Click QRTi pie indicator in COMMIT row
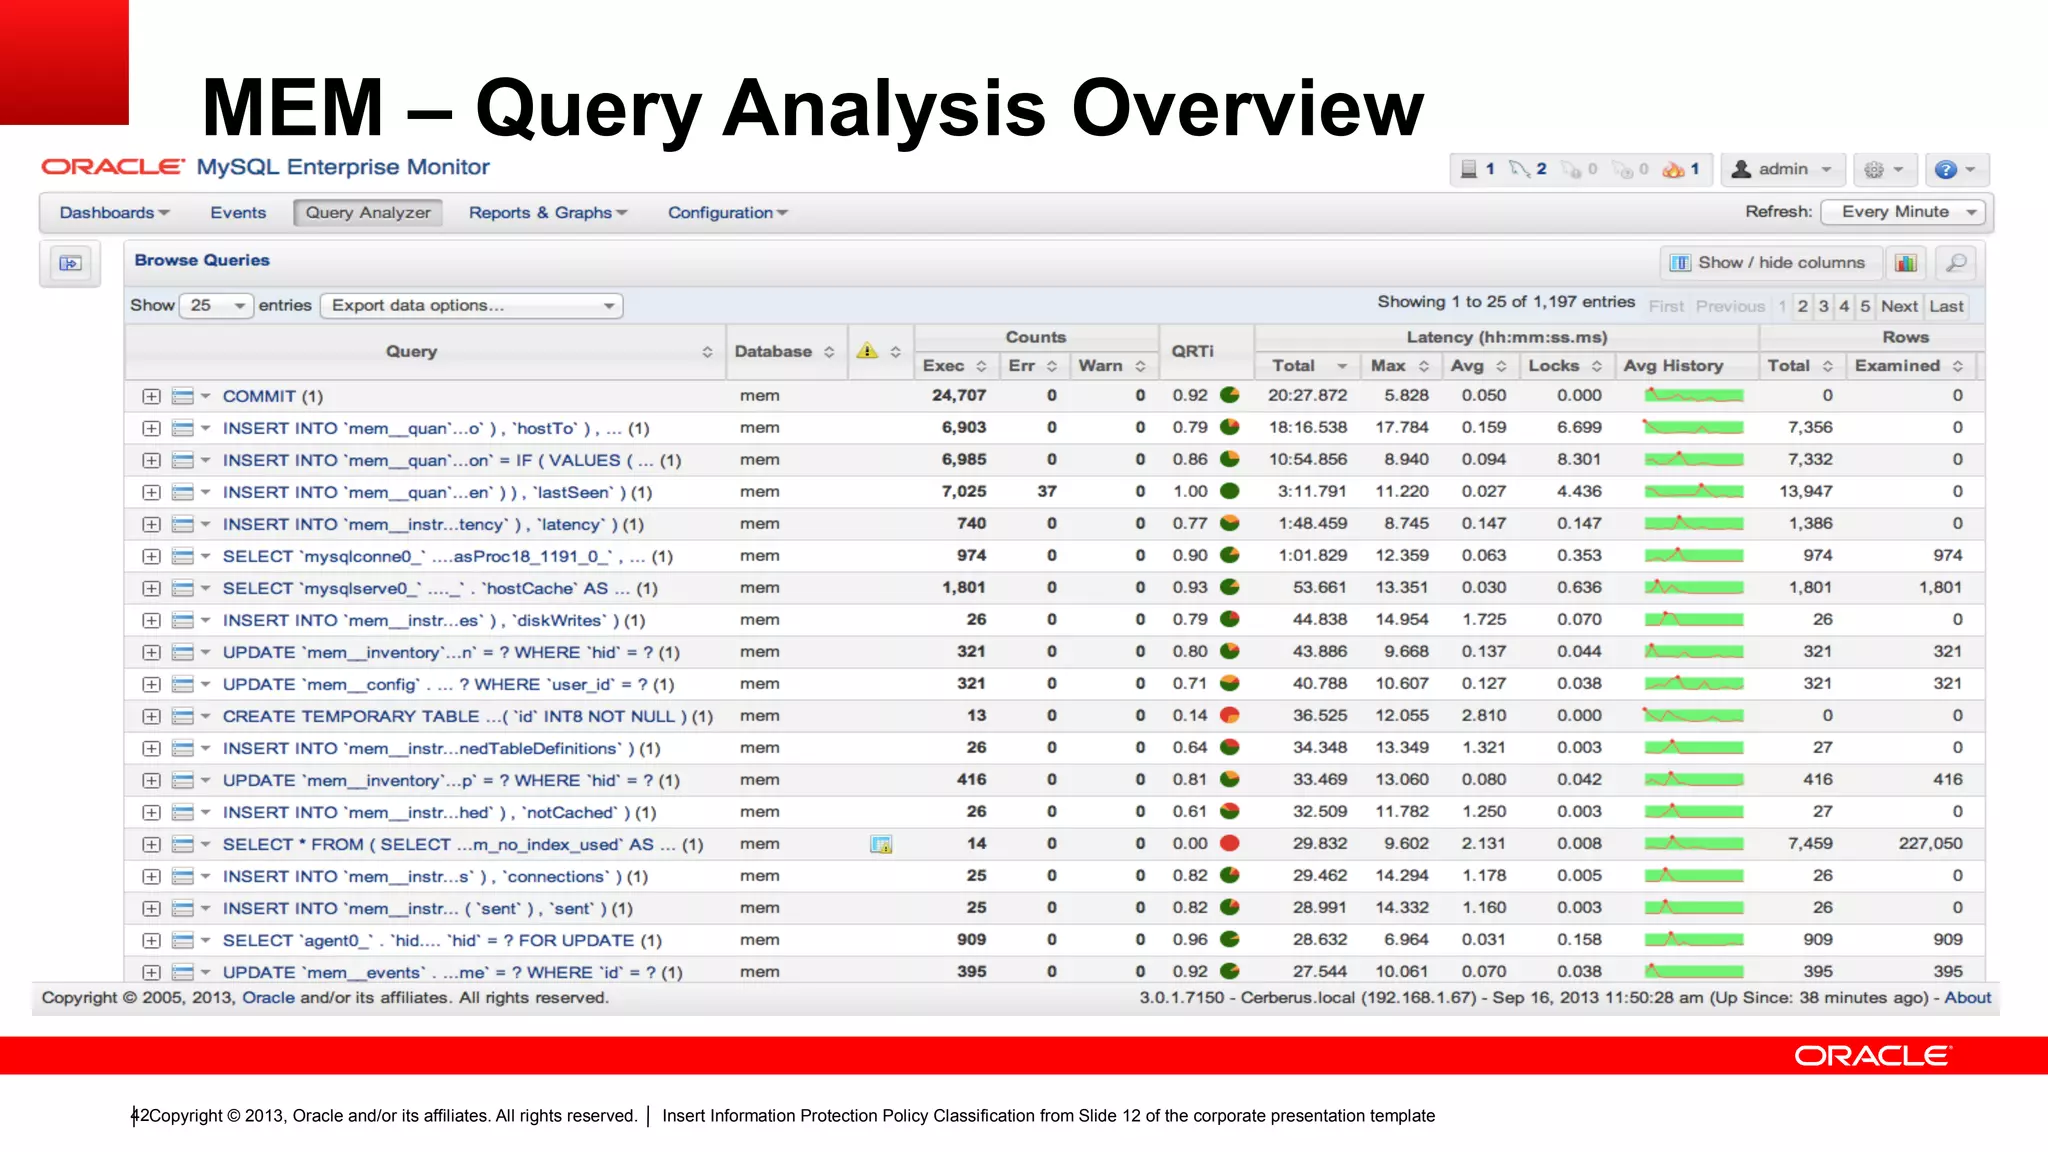The image size is (2048, 1152). pyautogui.click(x=1230, y=395)
